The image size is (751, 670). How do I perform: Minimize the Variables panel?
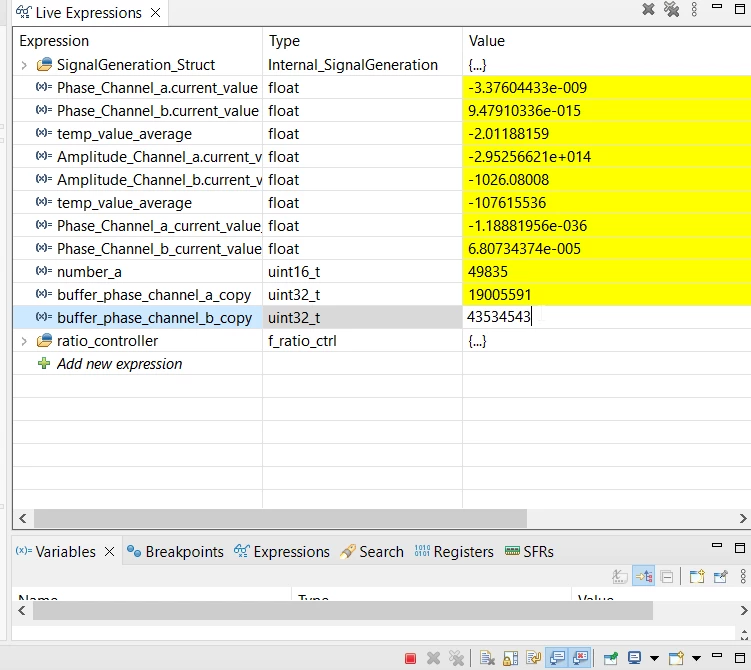pos(717,545)
